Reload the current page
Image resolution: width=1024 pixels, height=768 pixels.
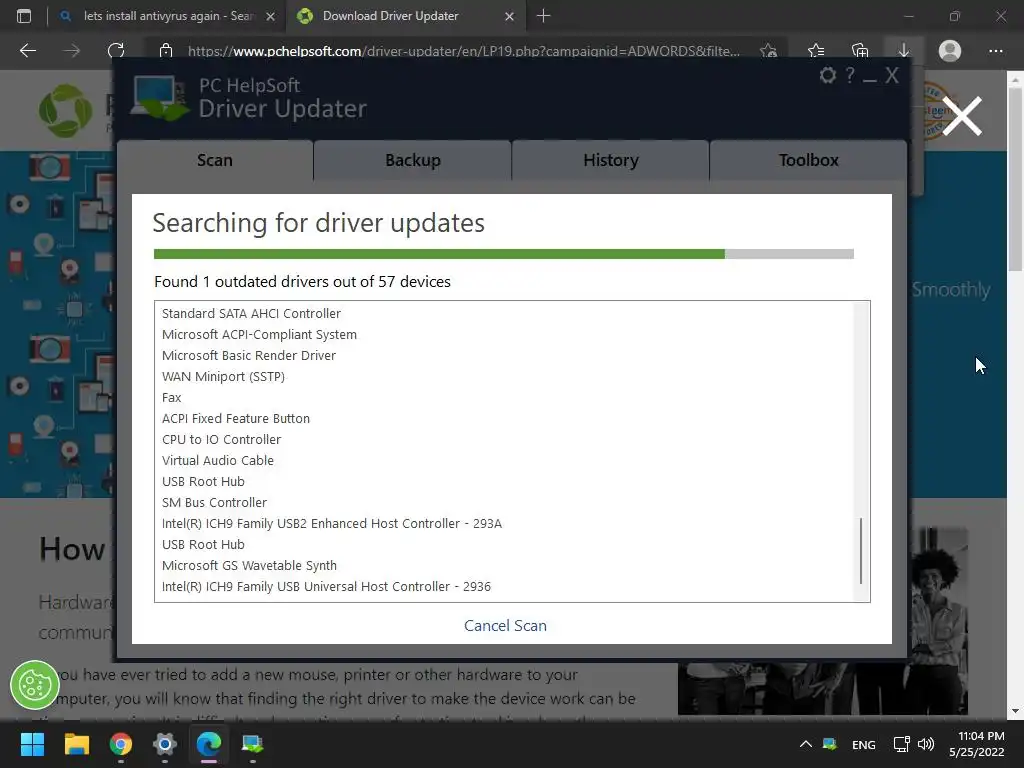(116, 50)
